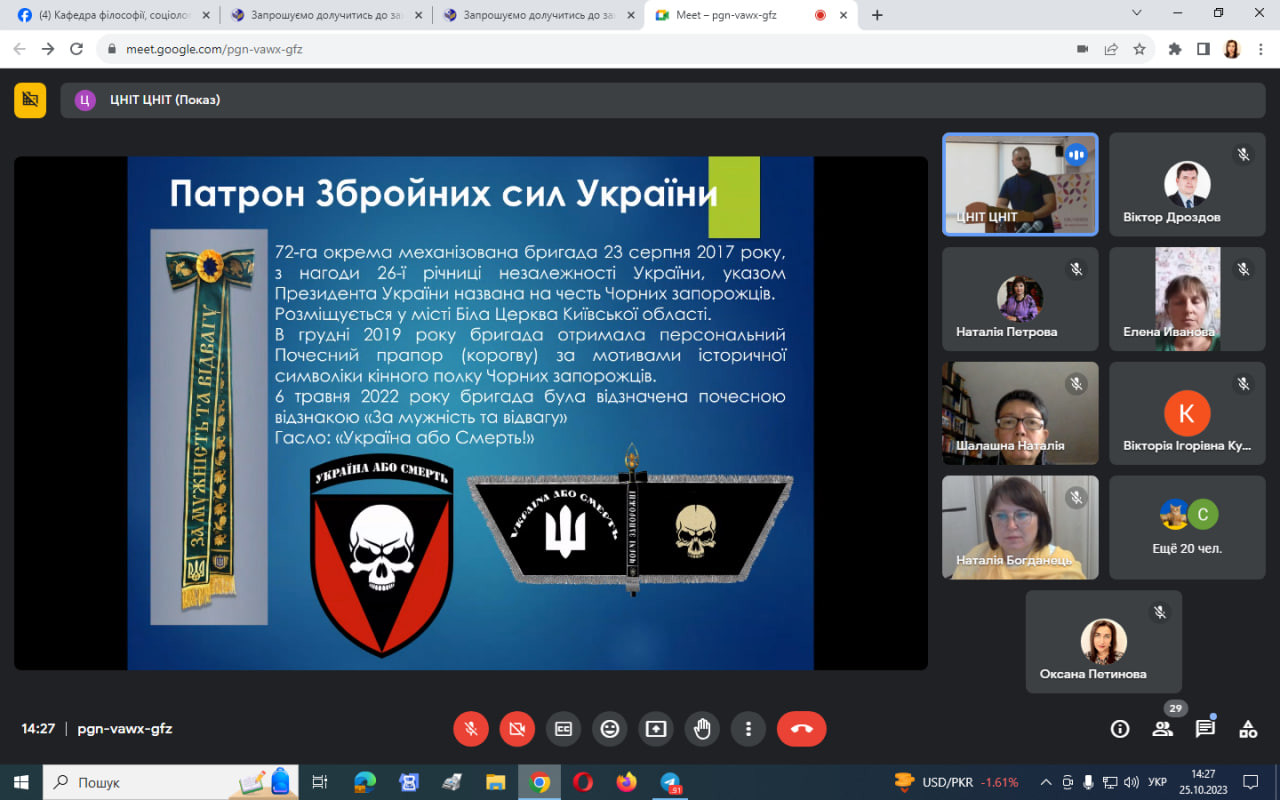1280x800 pixels.
Task: Show the participants people panel
Action: click(x=1163, y=729)
